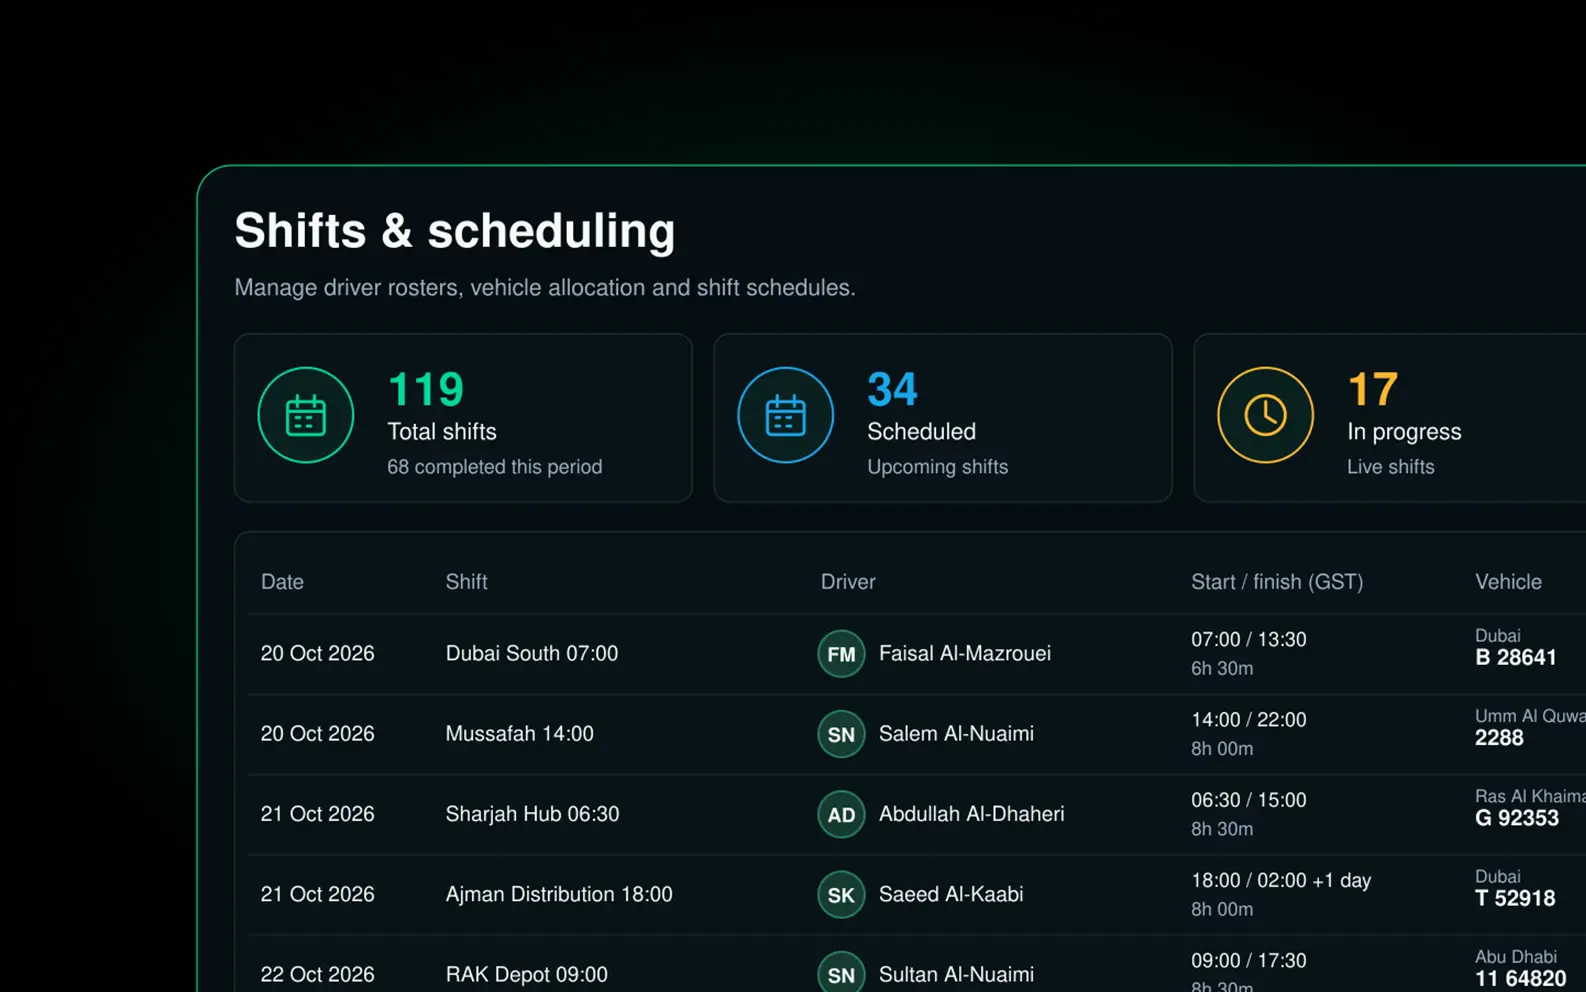This screenshot has height=992, width=1586.
Task: Click the Start / finish (GST) column header
Action: coord(1277,582)
